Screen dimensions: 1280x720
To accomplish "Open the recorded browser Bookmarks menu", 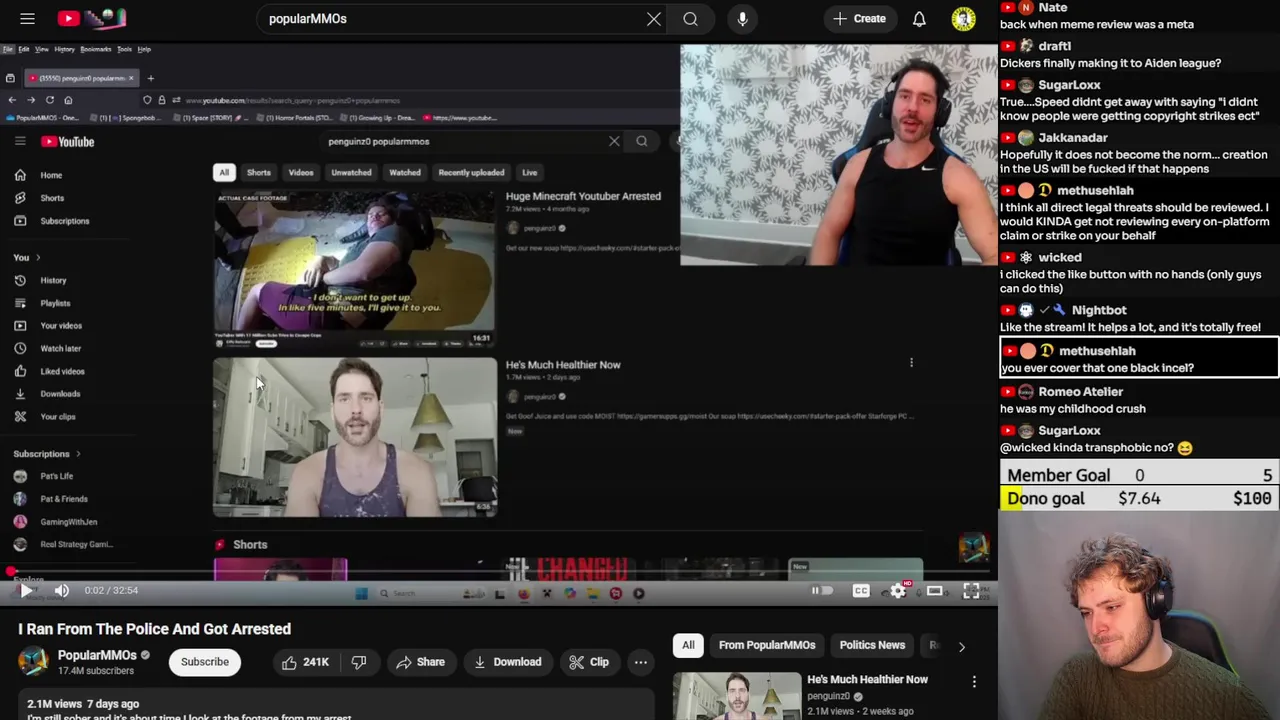I will pos(96,49).
